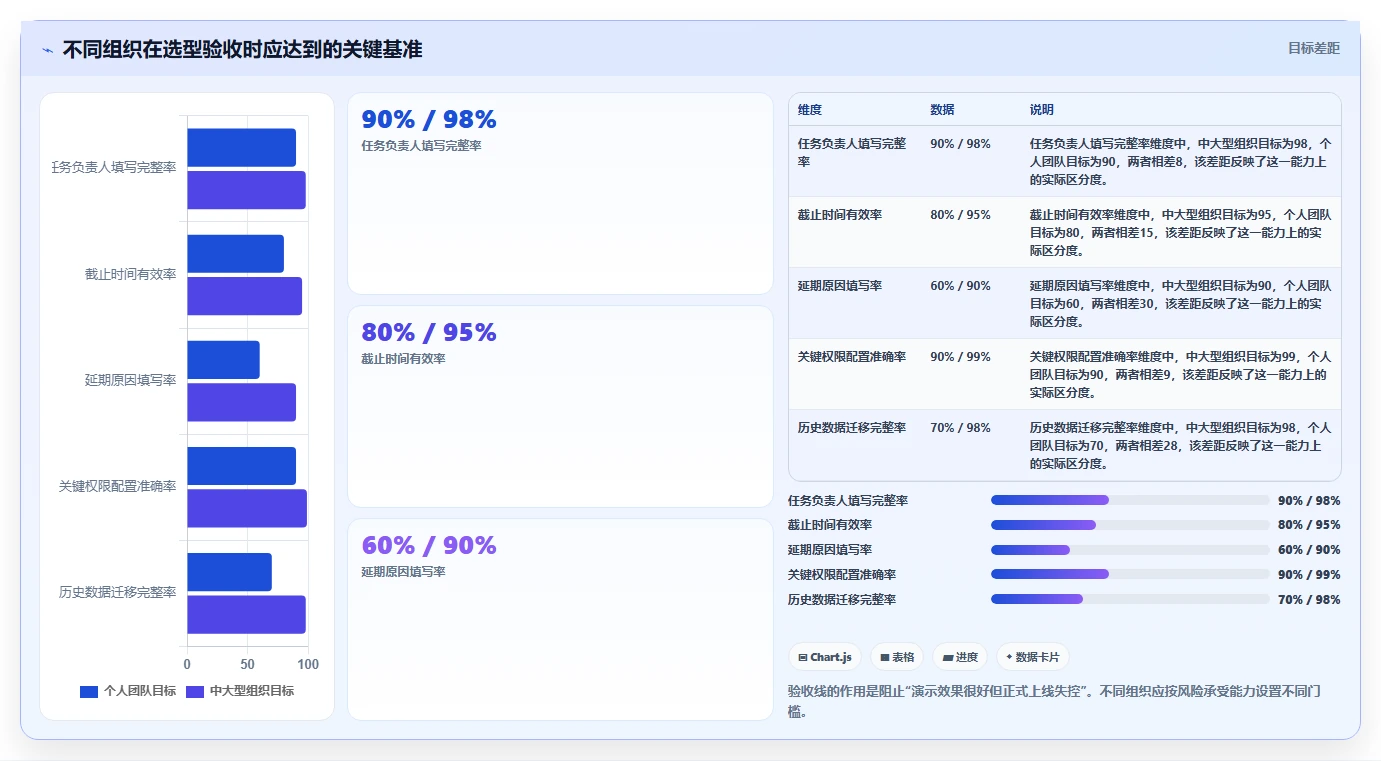Click the chart axis label 截止时间有效率

click(131, 275)
